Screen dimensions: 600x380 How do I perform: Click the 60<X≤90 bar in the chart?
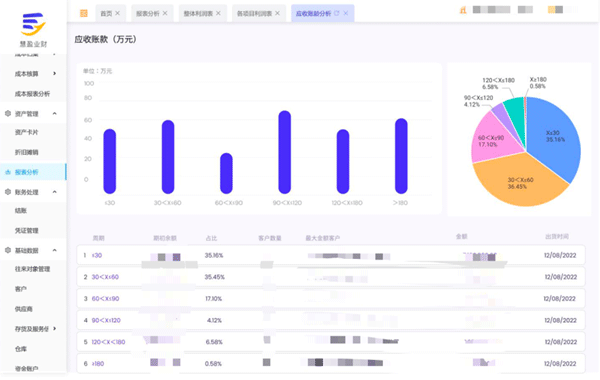click(226, 173)
